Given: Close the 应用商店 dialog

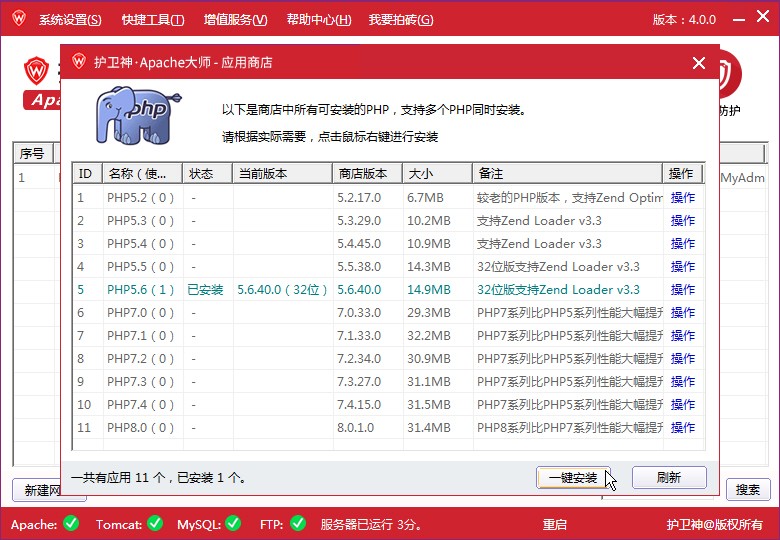Looking at the screenshot, I should click(x=699, y=63).
